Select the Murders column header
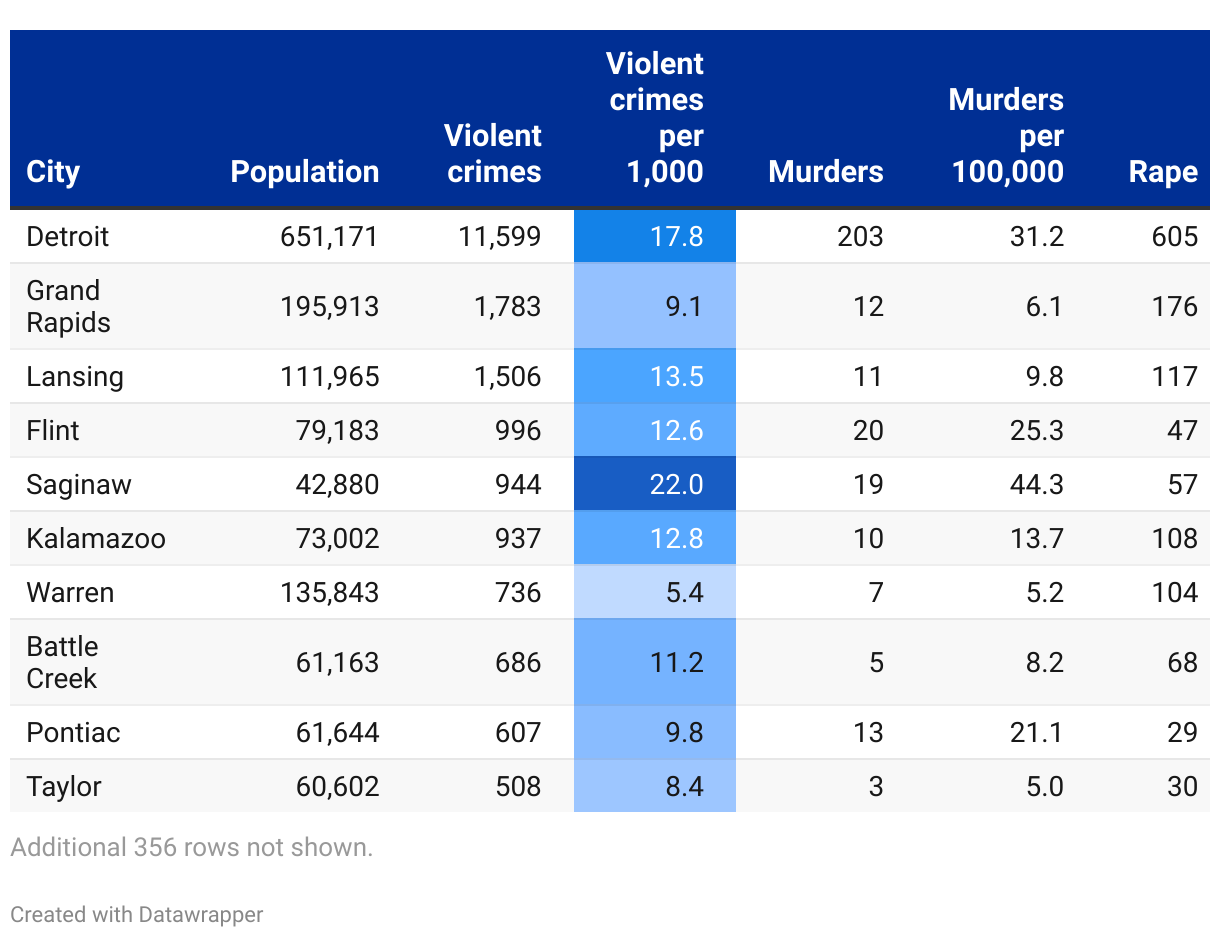This screenshot has height=938, width=1220. pyautogui.click(x=825, y=172)
